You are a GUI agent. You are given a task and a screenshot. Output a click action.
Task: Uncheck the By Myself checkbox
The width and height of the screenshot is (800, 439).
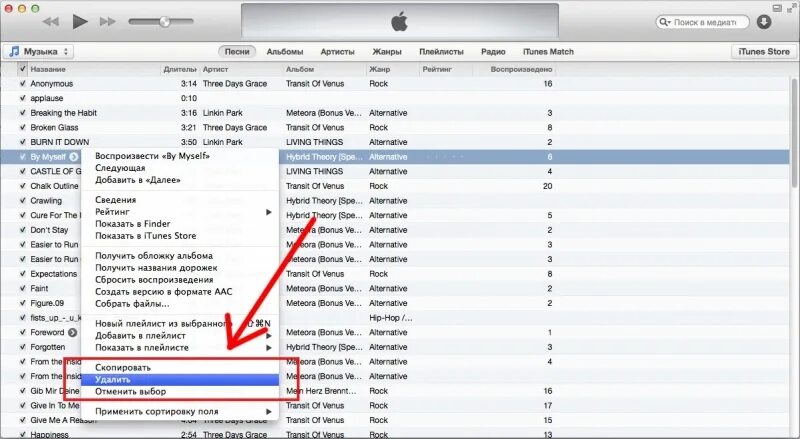coord(22,157)
